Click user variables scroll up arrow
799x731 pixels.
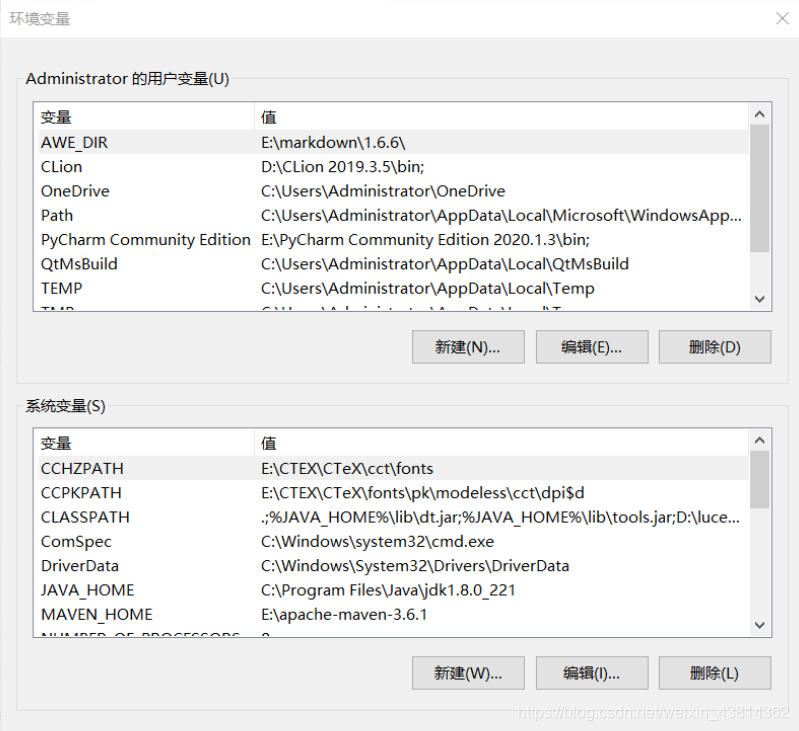coord(760,114)
